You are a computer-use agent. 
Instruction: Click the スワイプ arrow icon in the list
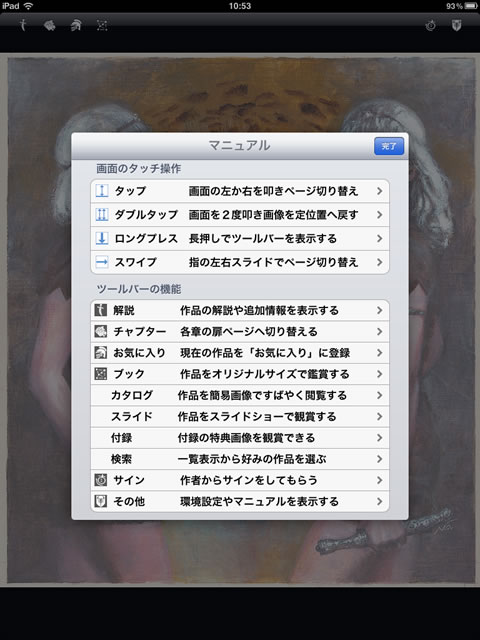[102, 262]
